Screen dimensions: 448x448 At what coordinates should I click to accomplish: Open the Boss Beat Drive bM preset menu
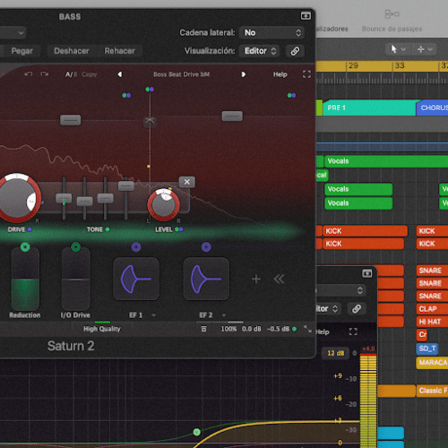coord(181,74)
